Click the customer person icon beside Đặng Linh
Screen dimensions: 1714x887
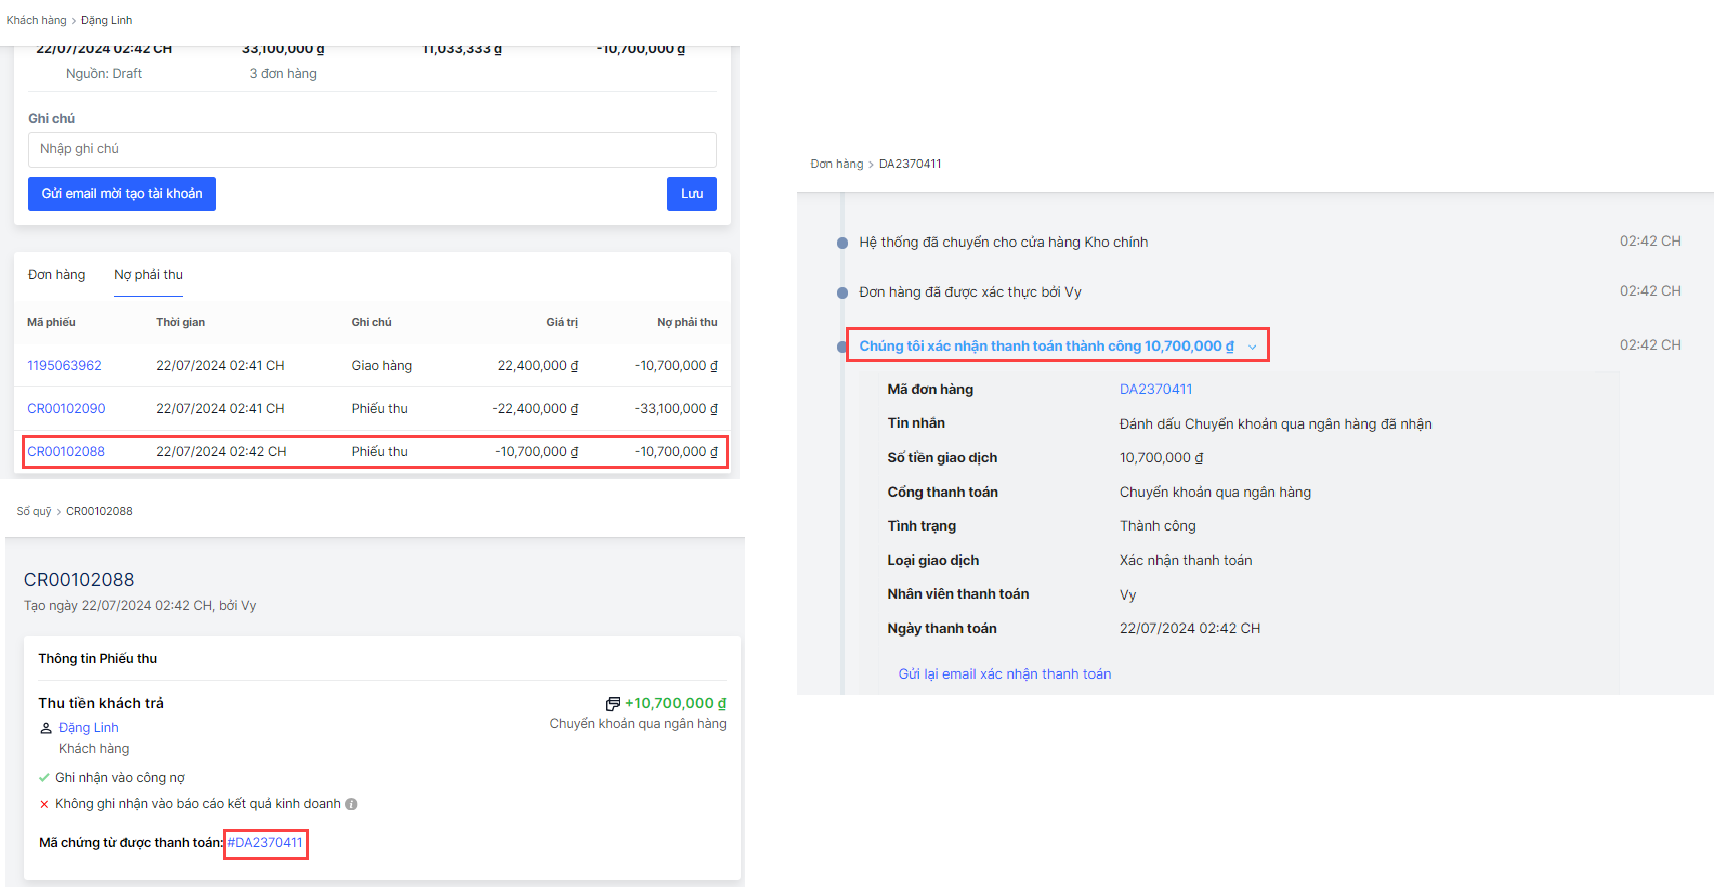(x=46, y=728)
